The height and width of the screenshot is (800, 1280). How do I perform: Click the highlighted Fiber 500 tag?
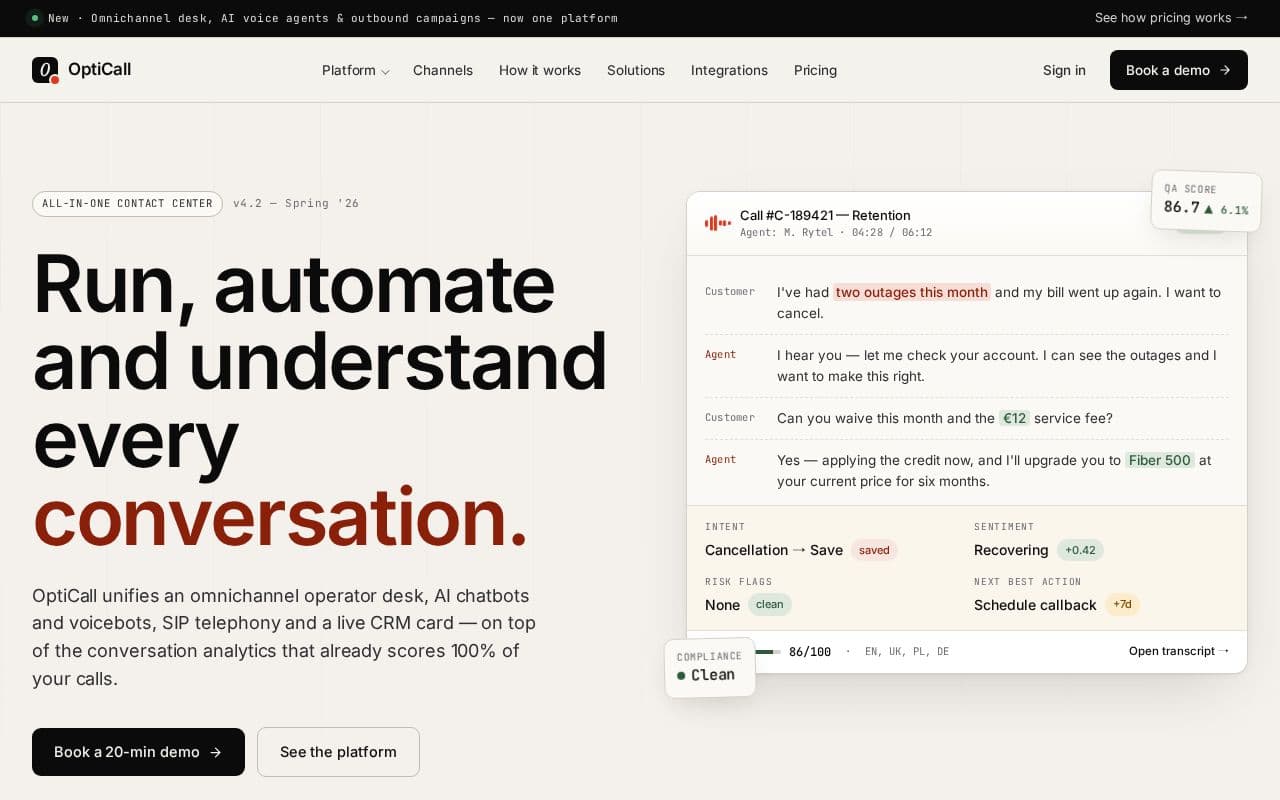[1160, 460]
